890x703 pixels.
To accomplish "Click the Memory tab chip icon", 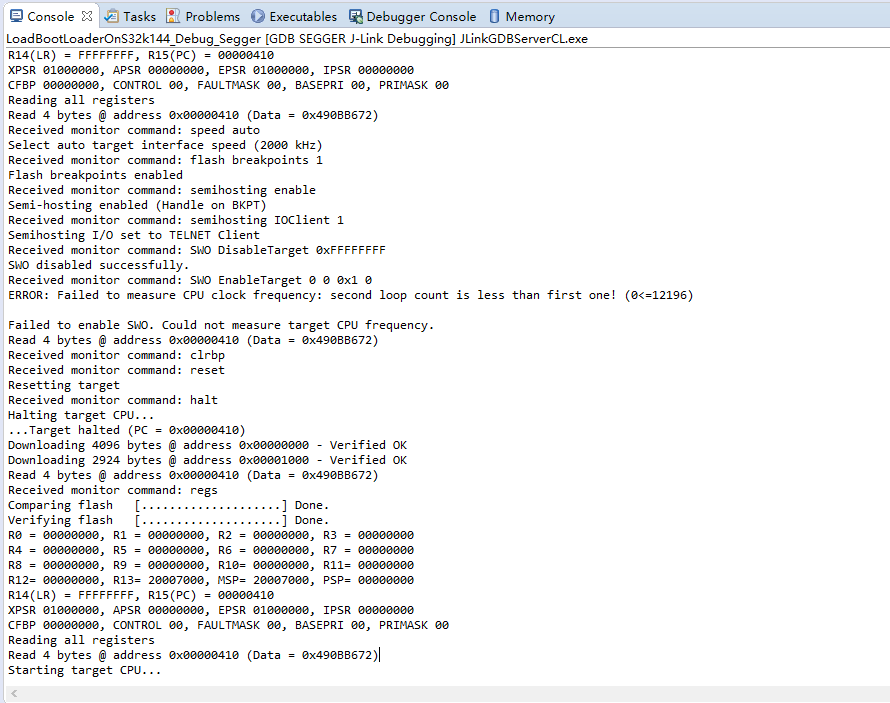I will point(494,16).
